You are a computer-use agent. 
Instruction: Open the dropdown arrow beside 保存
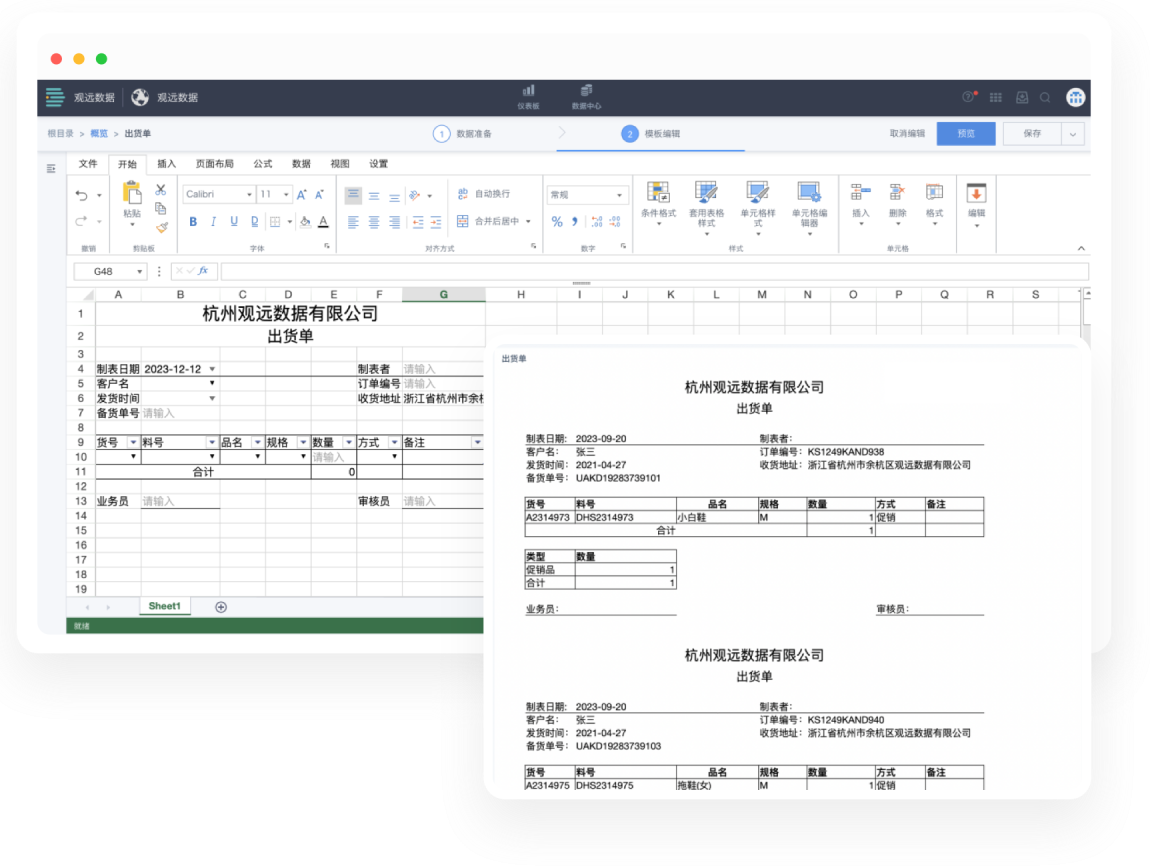[1073, 134]
